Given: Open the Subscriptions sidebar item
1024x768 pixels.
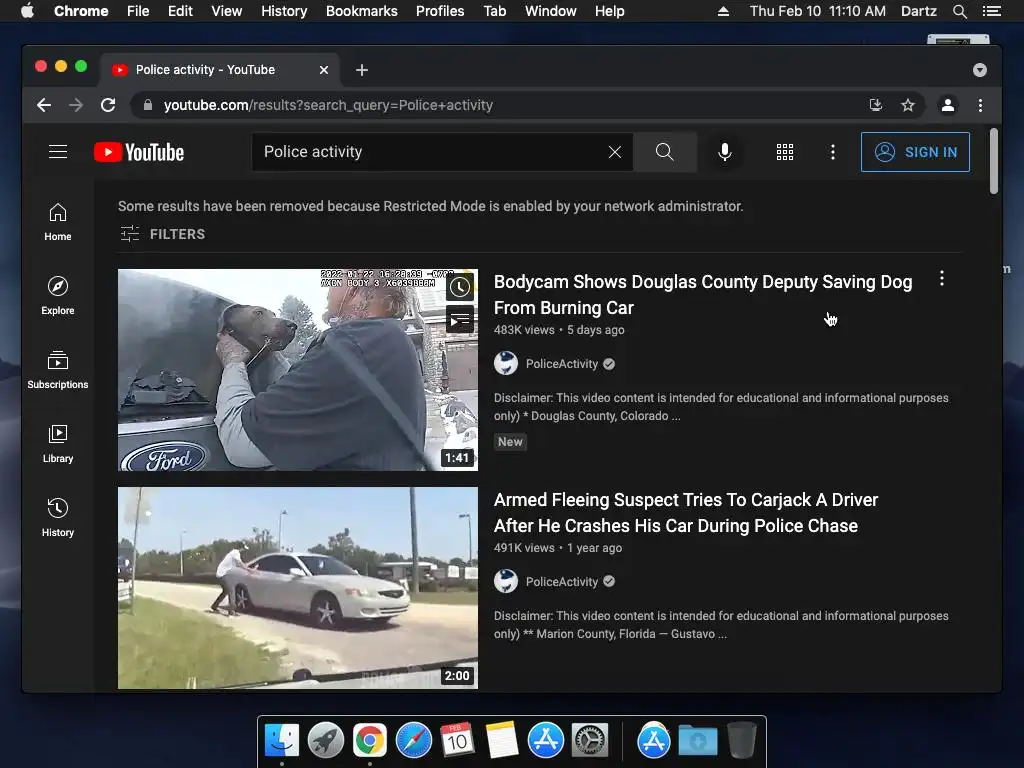Looking at the screenshot, I should point(58,370).
